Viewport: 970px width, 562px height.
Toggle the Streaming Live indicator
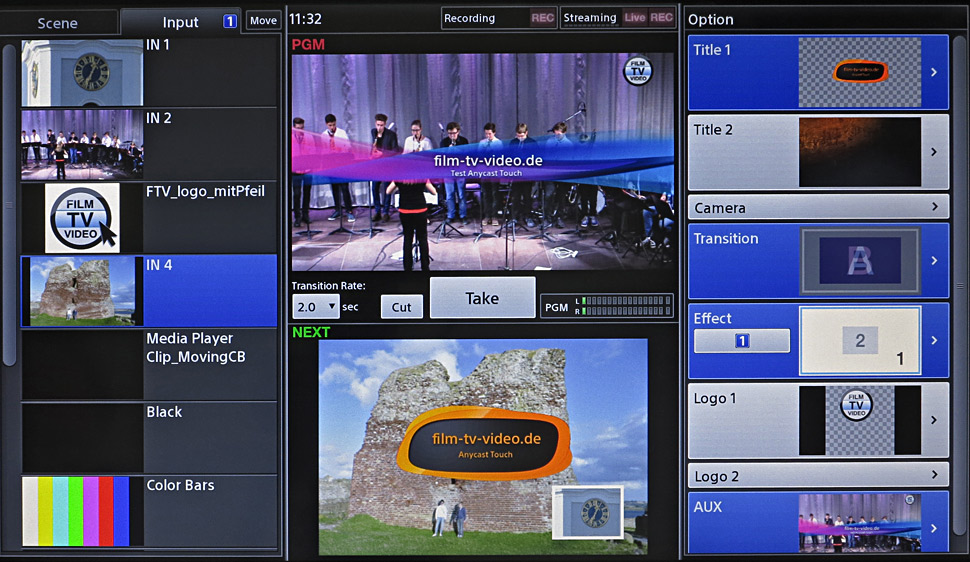635,18
